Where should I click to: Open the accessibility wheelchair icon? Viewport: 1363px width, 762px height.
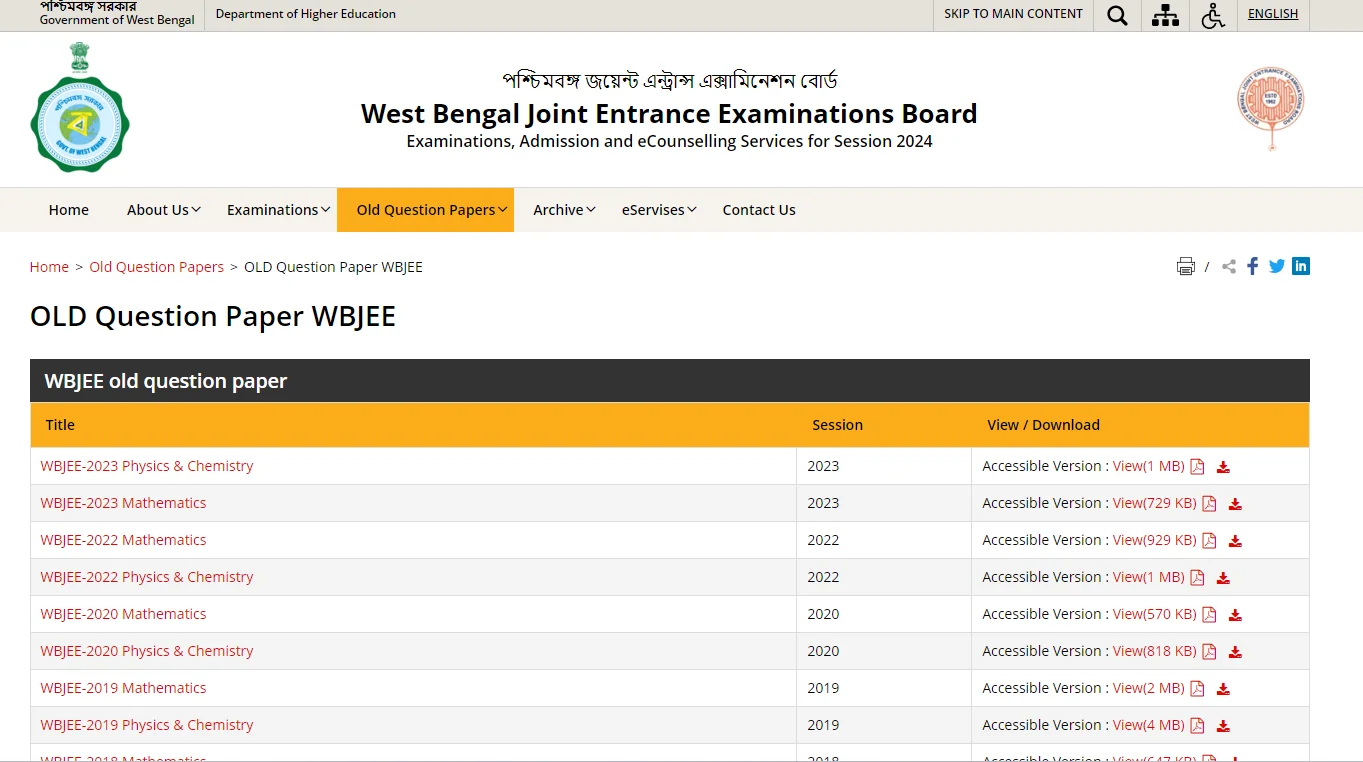click(x=1213, y=15)
